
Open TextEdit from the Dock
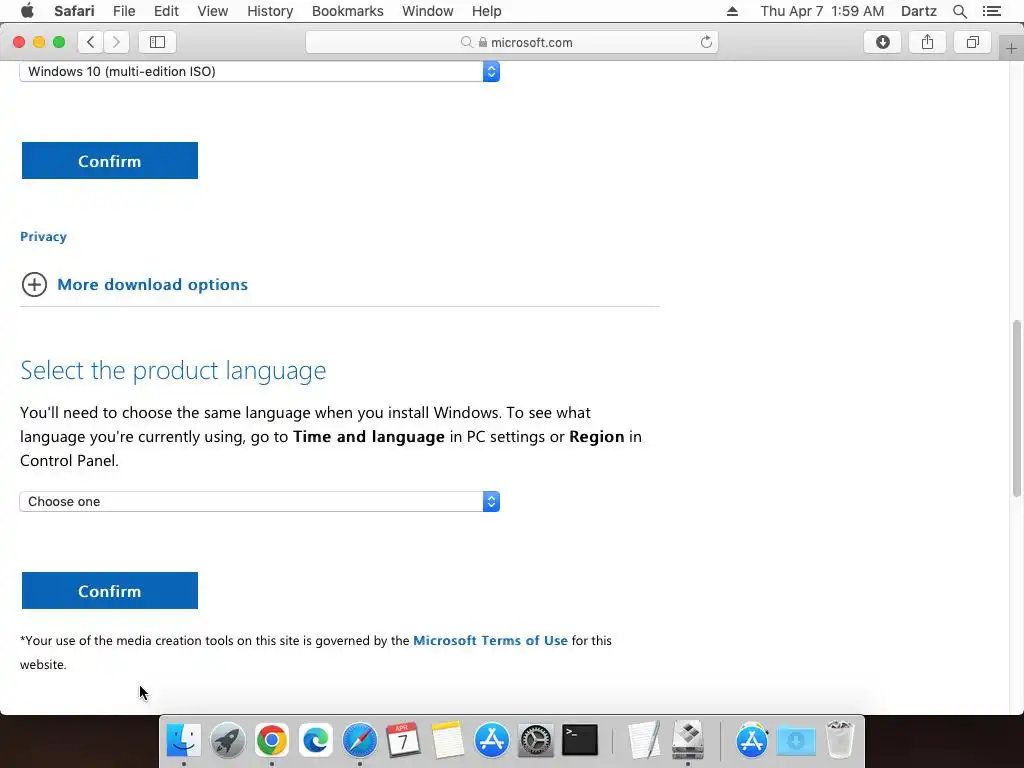point(644,741)
